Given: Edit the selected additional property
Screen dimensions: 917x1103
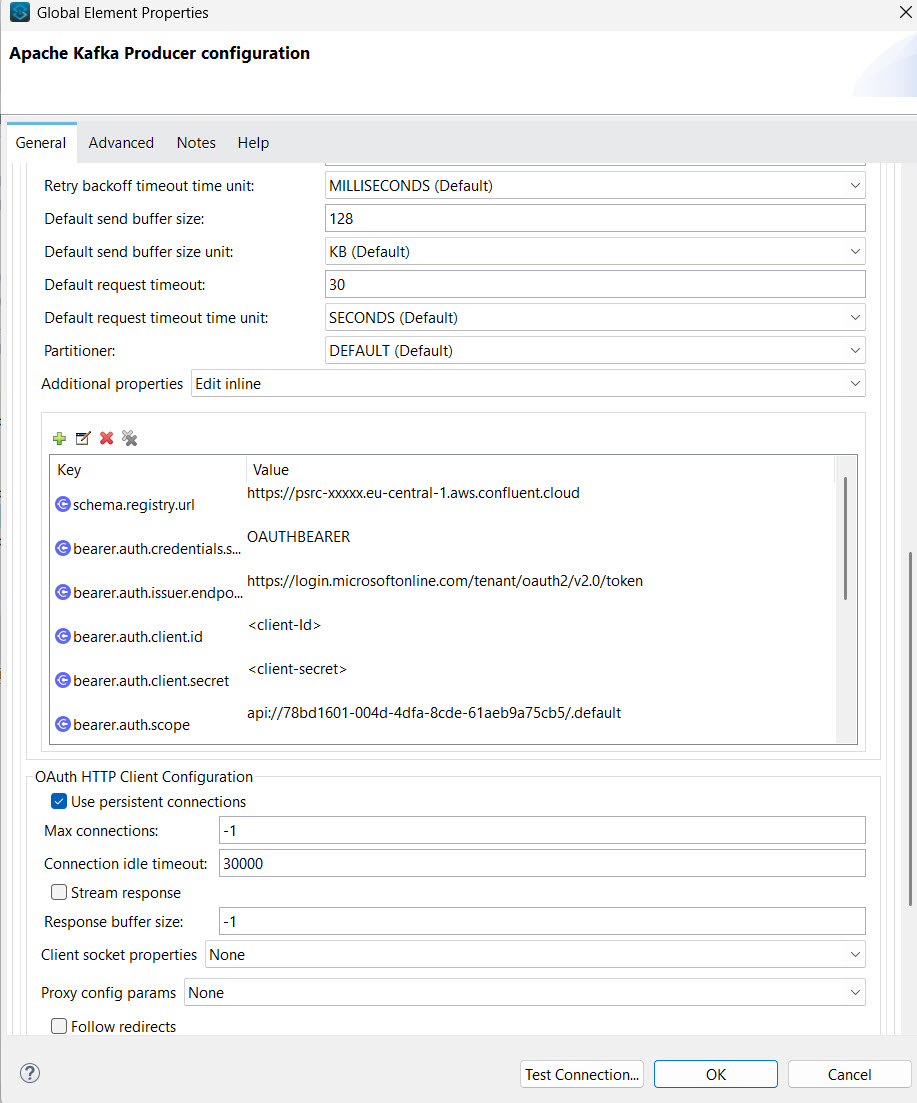Looking at the screenshot, I should 83,438.
